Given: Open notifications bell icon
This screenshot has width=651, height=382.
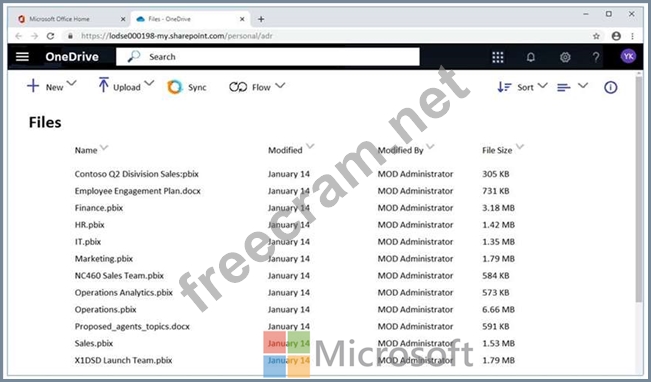Looking at the screenshot, I should [x=531, y=57].
